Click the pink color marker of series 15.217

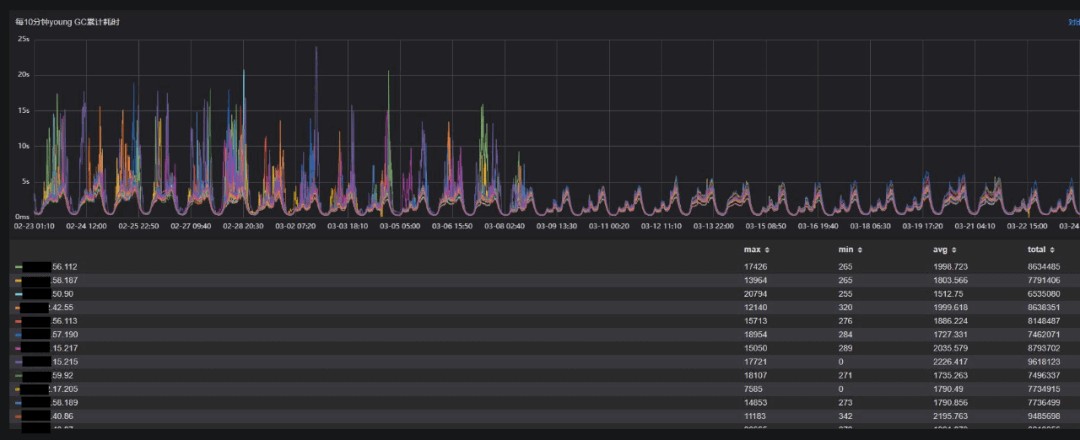click(x=19, y=348)
